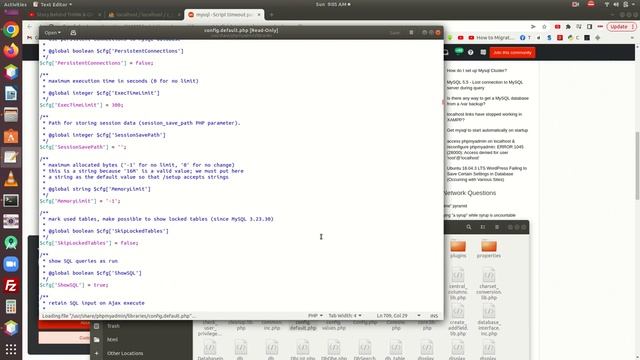Bookmark page with Chrome star icon
The width and height of the screenshot is (640, 360).
pyautogui.click(x=544, y=27)
